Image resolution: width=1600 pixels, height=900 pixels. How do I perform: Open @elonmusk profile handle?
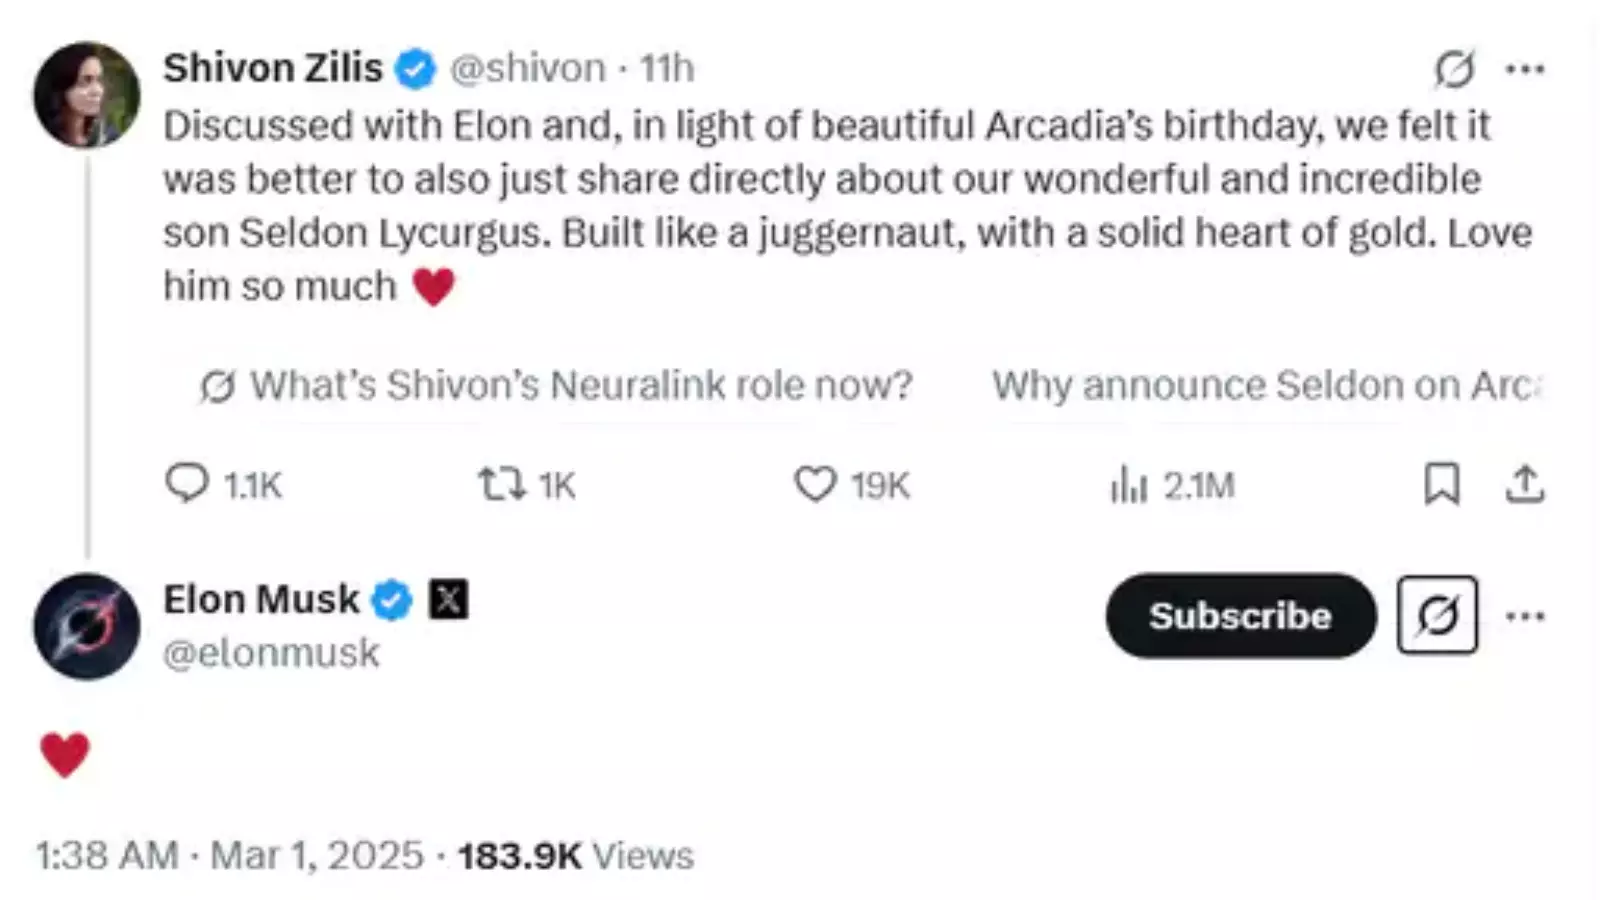pos(270,653)
